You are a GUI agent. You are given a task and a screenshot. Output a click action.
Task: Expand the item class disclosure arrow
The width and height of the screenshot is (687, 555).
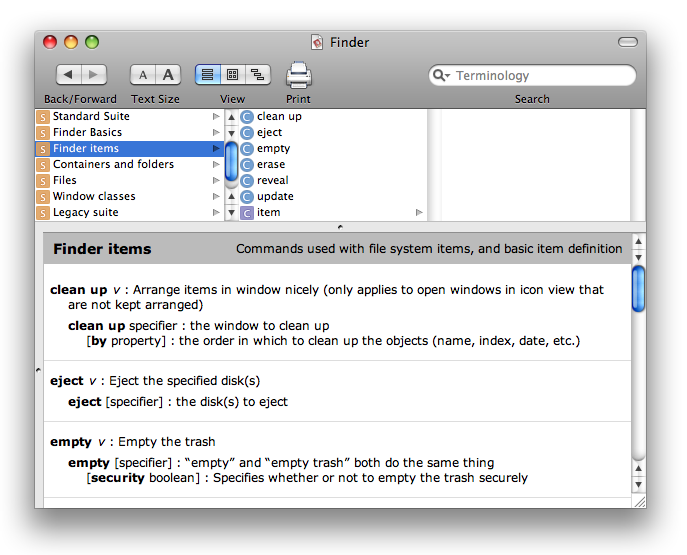419,212
